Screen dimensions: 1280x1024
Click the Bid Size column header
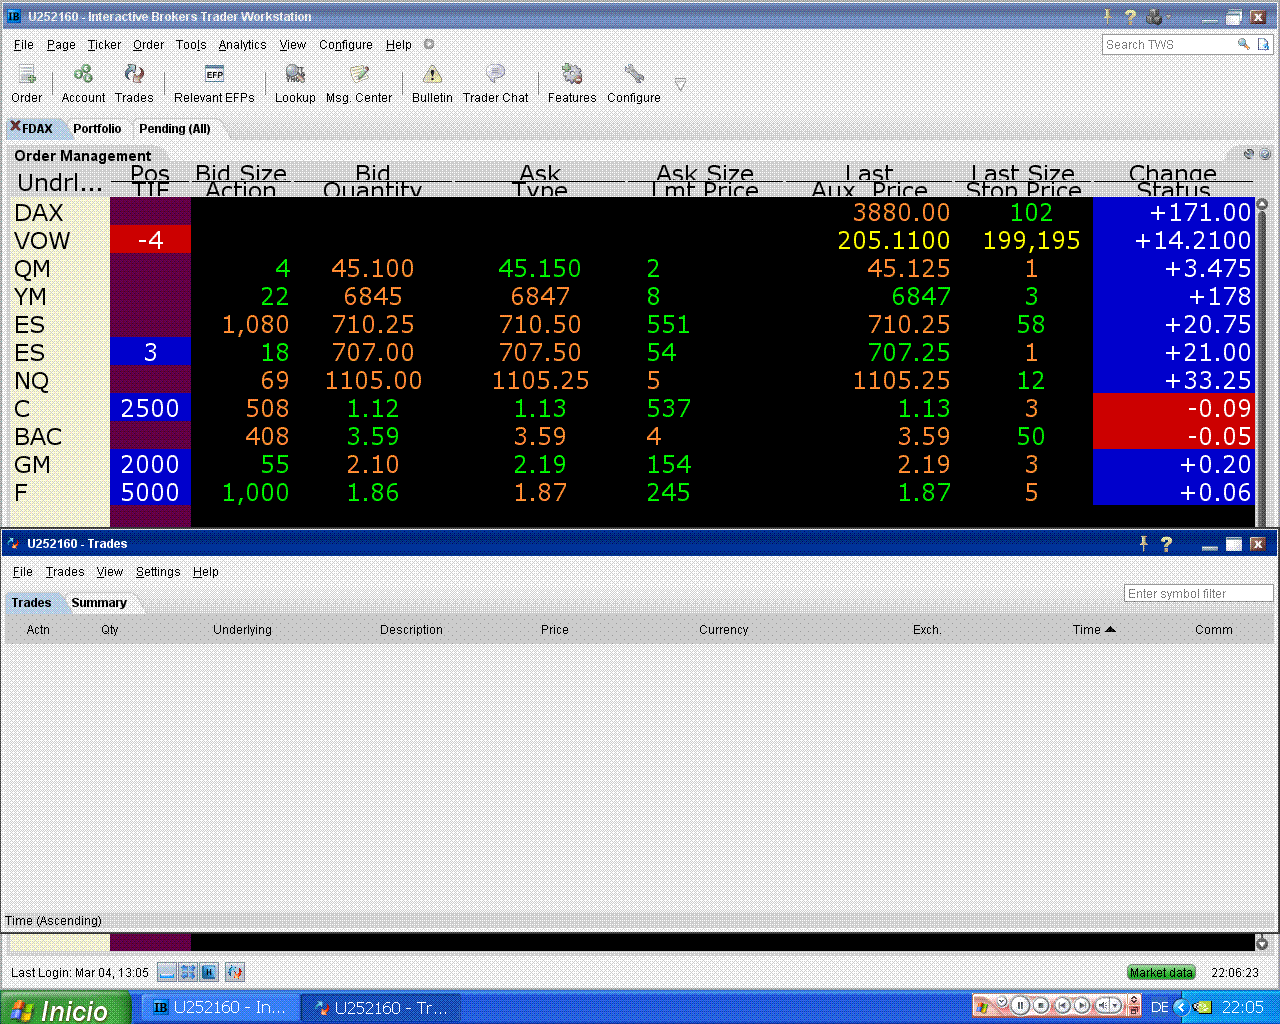tap(241, 173)
